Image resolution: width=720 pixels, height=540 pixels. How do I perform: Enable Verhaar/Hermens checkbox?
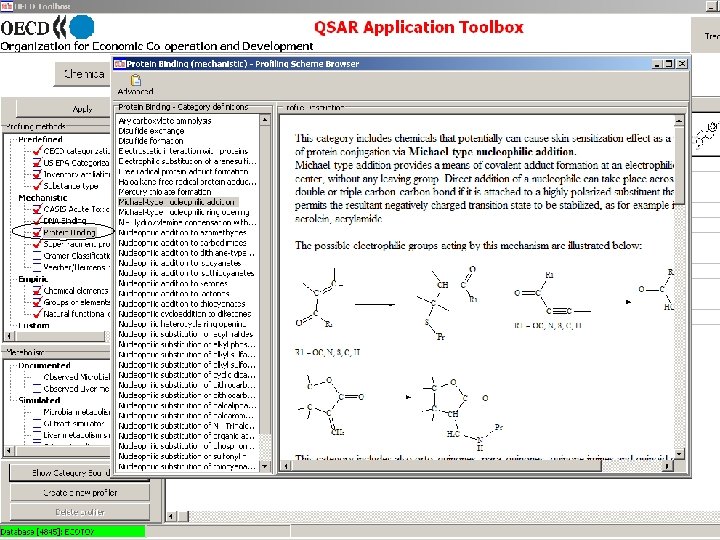(37, 267)
